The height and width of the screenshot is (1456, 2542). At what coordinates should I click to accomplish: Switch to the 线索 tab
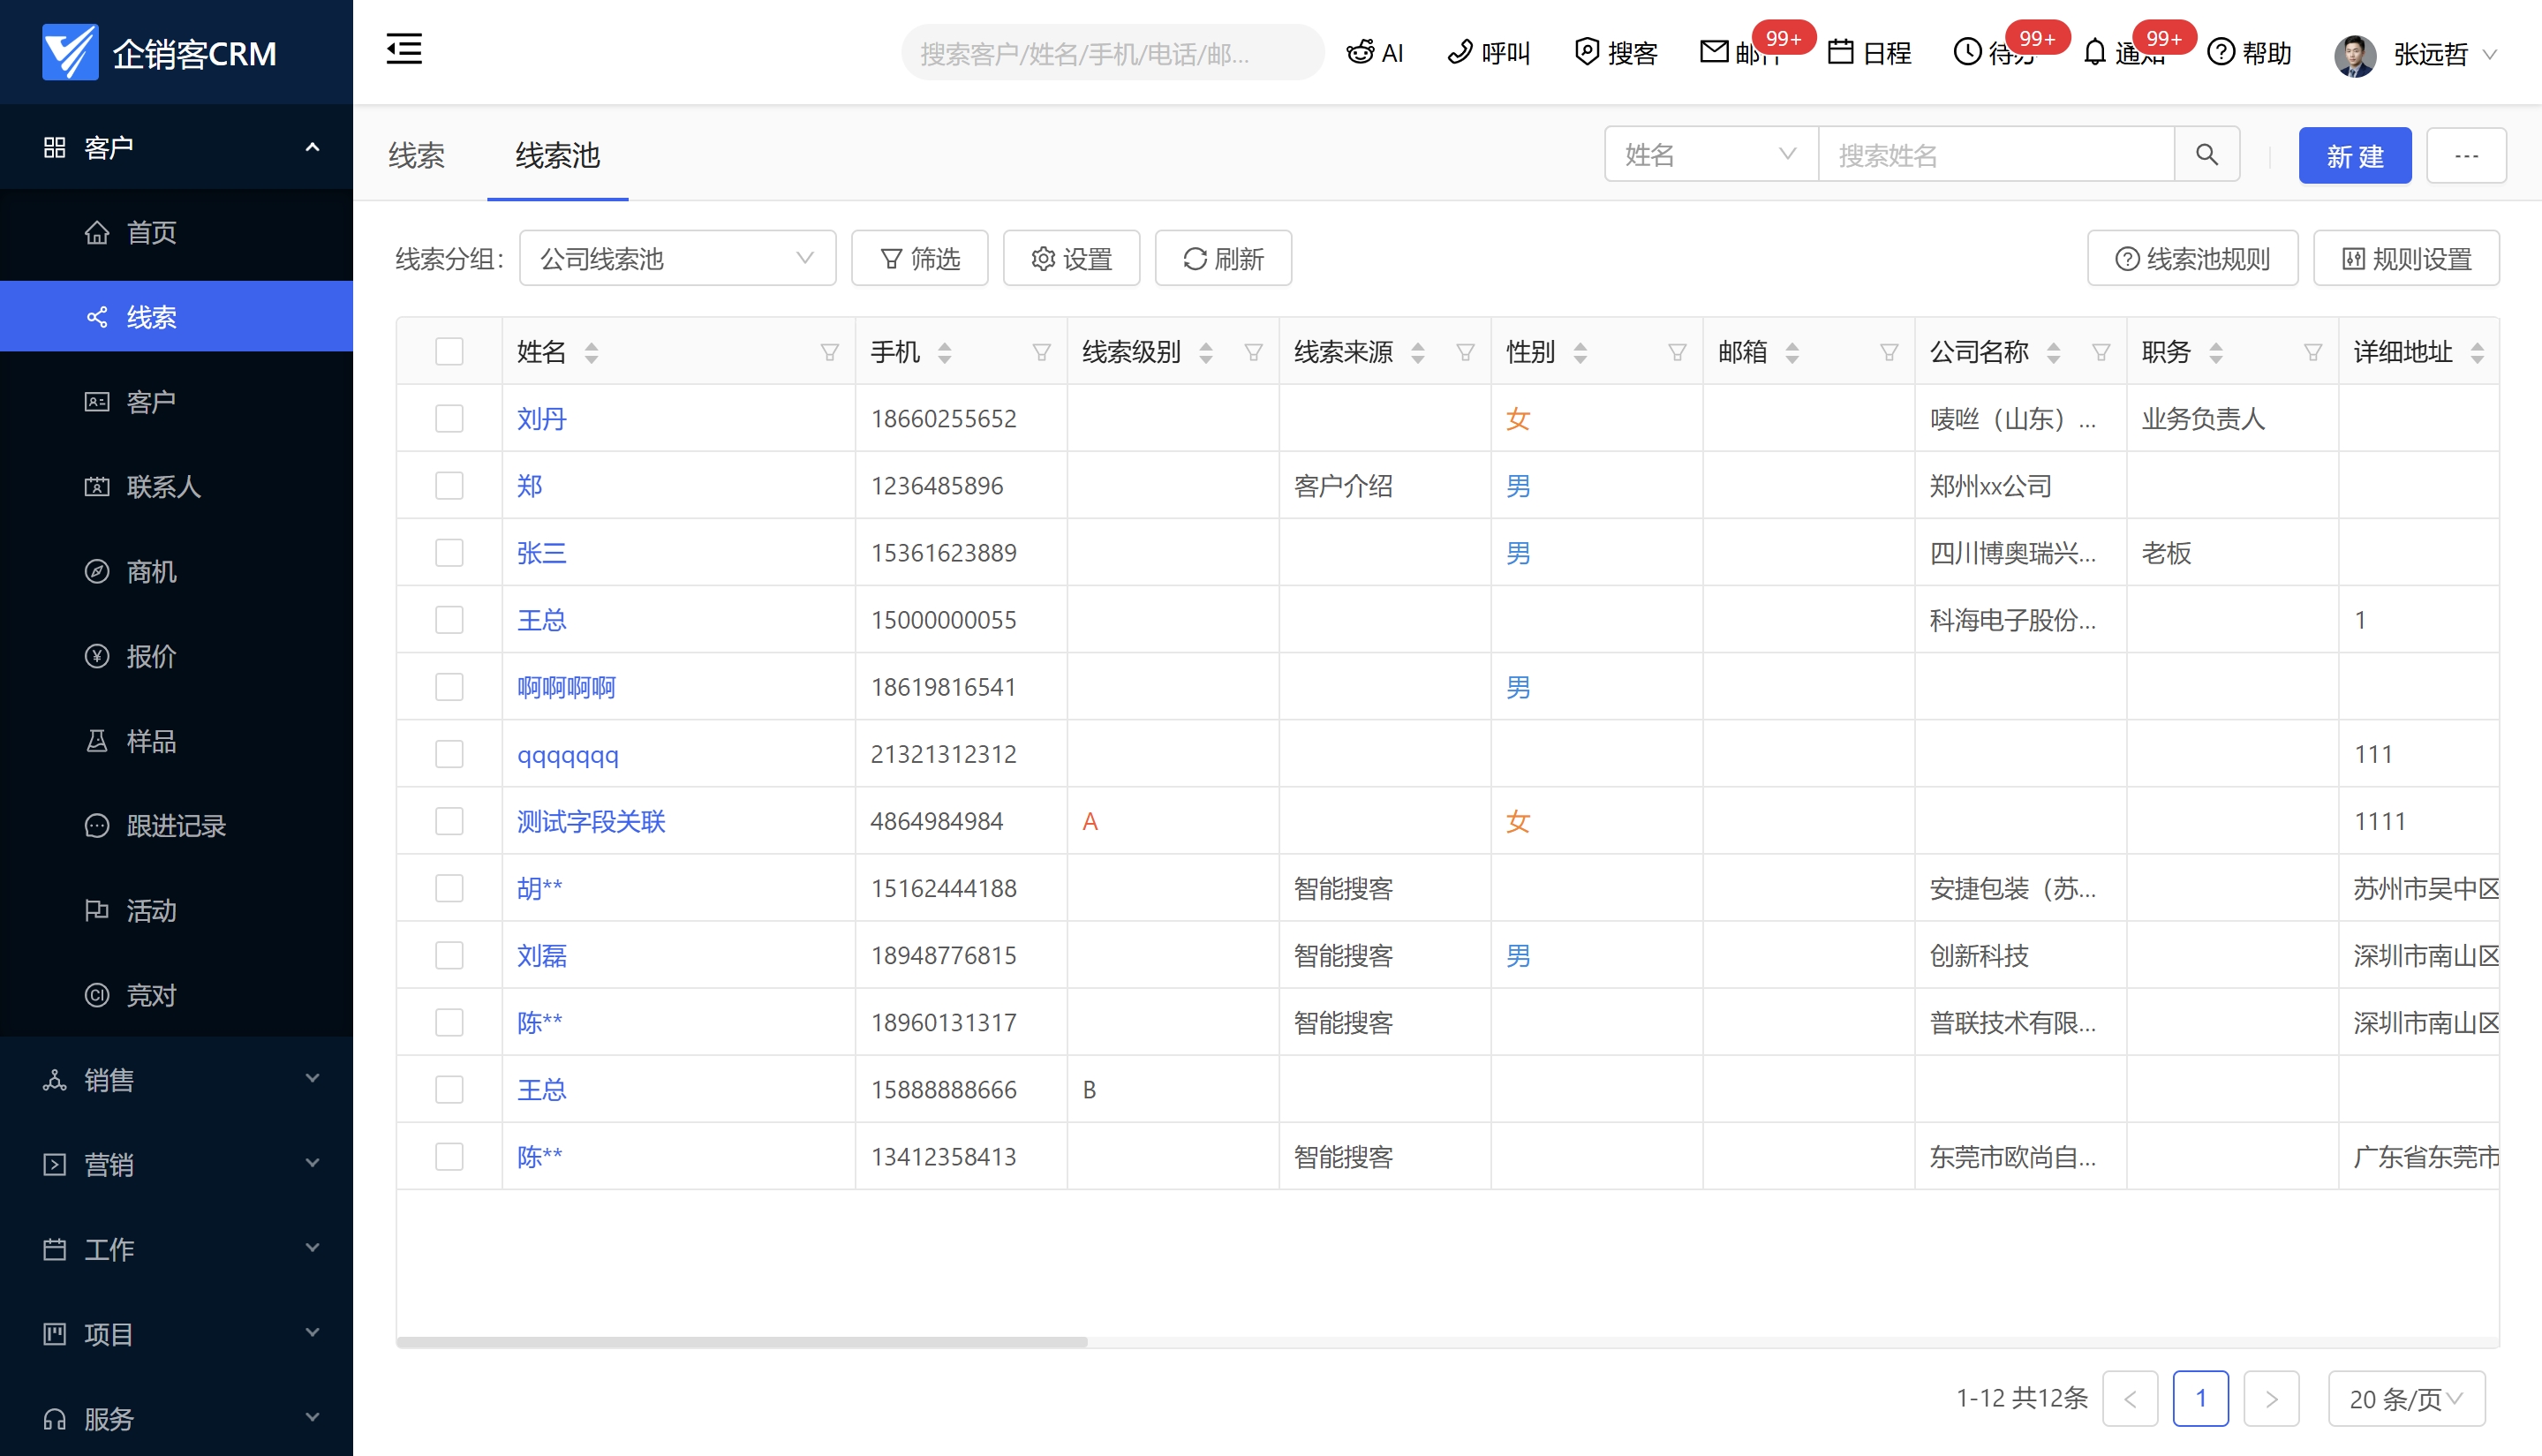[416, 155]
